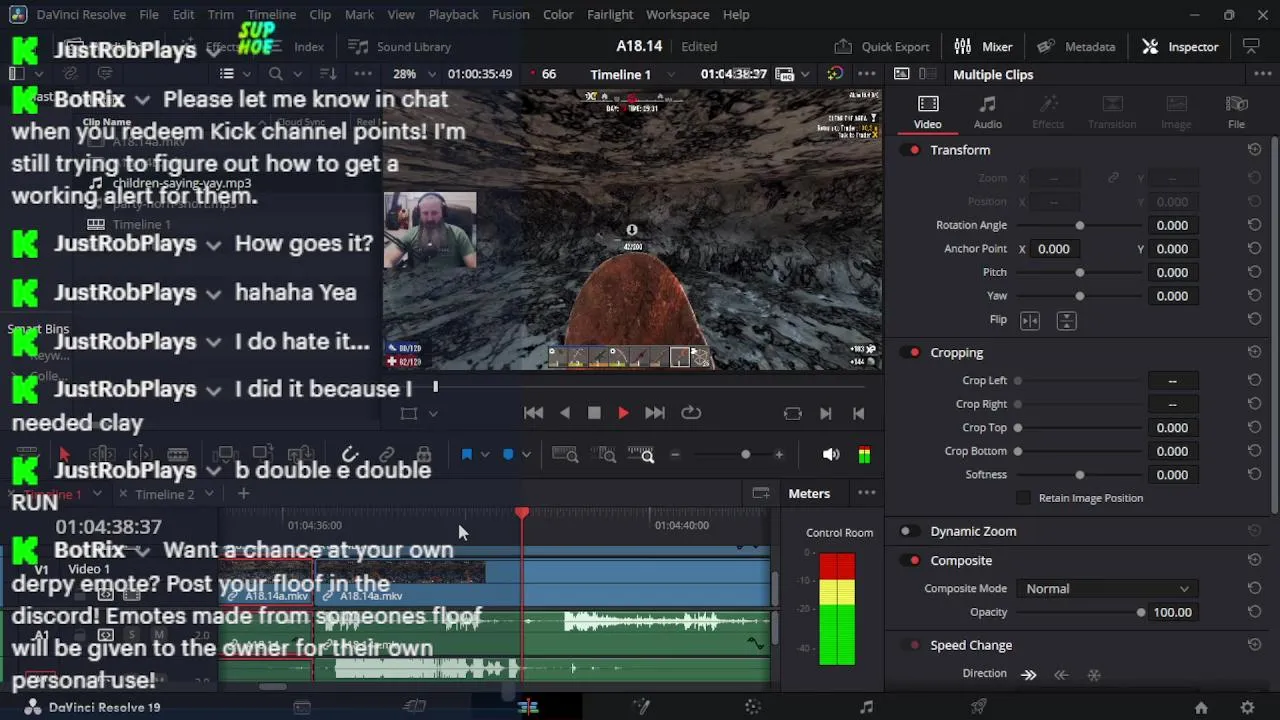1280x720 pixels.
Task: Check Retain Image Position
Action: click(x=1023, y=498)
